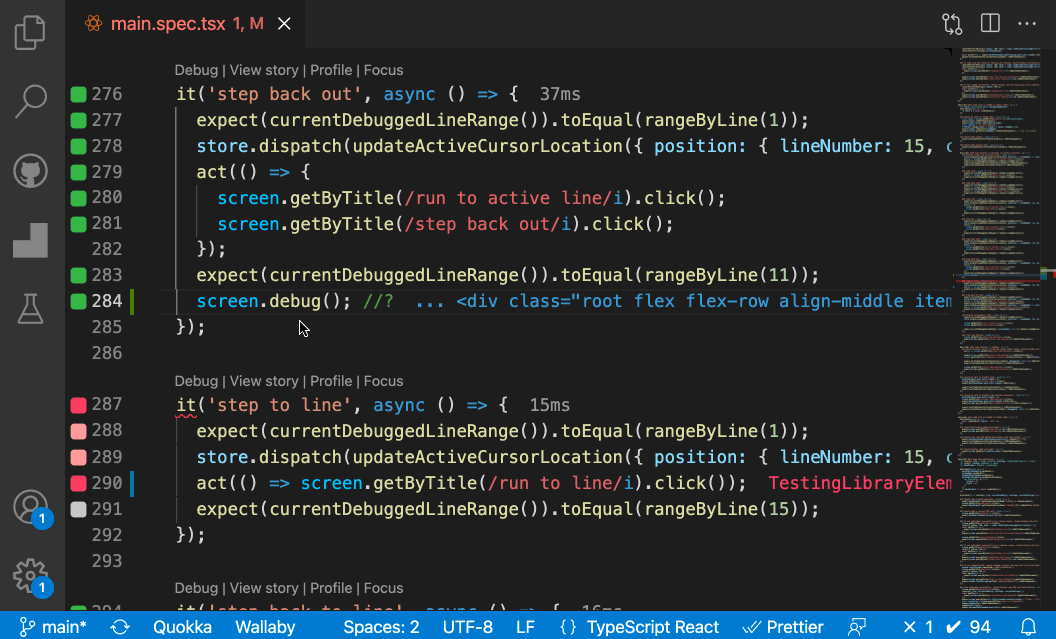Open the stair-step shaped extension view
The image size is (1056, 639).
point(30,240)
